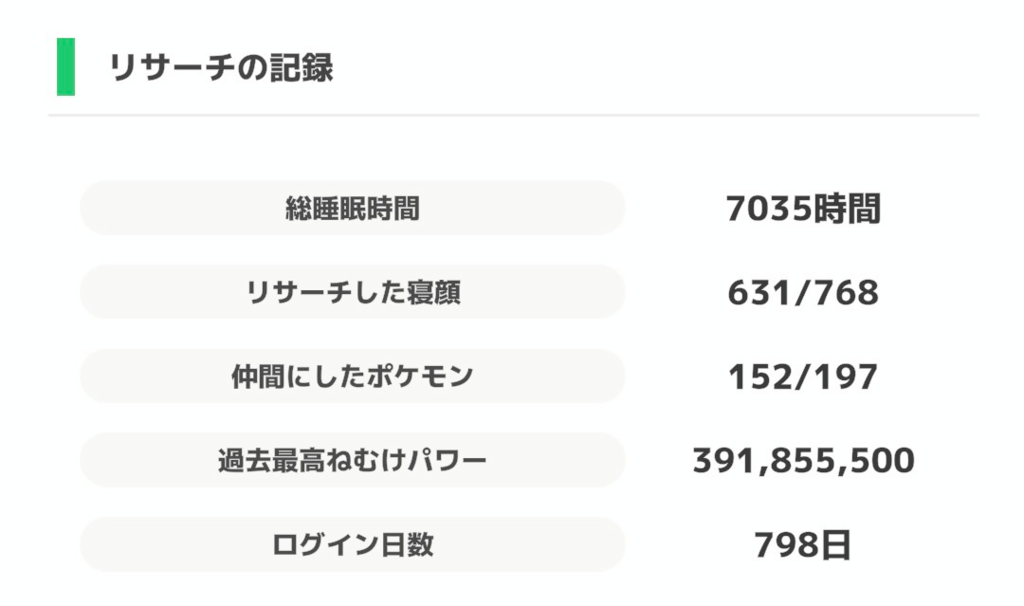Click the divider line under the heading
The width and height of the screenshot is (1024, 606).
[x=512, y=116]
